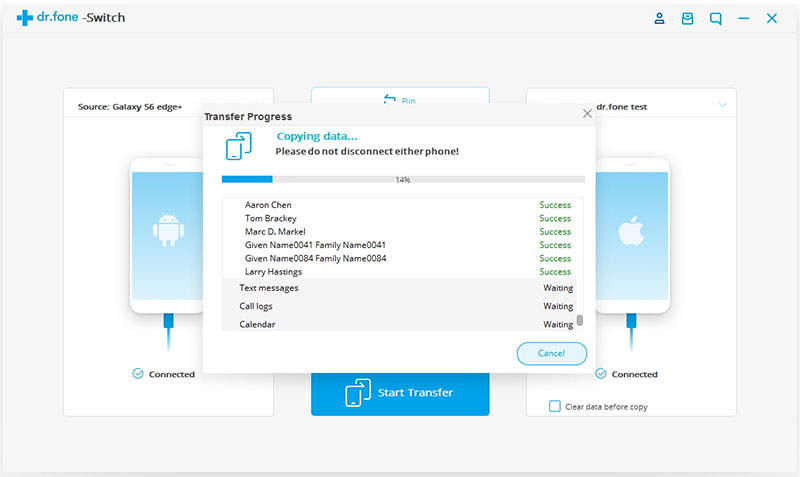Cancel the data transfer
Screen dimensions: 800x477
(x=552, y=353)
